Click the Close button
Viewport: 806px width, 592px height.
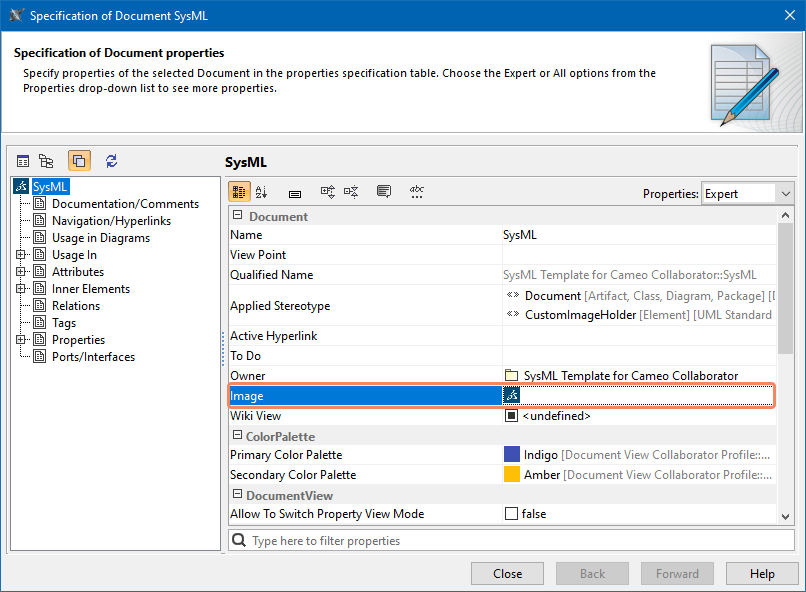[508, 574]
